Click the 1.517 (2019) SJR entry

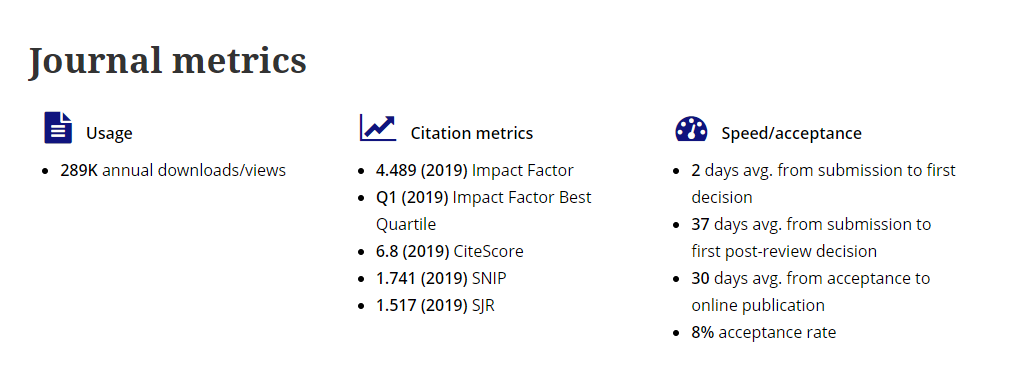[x=435, y=305]
